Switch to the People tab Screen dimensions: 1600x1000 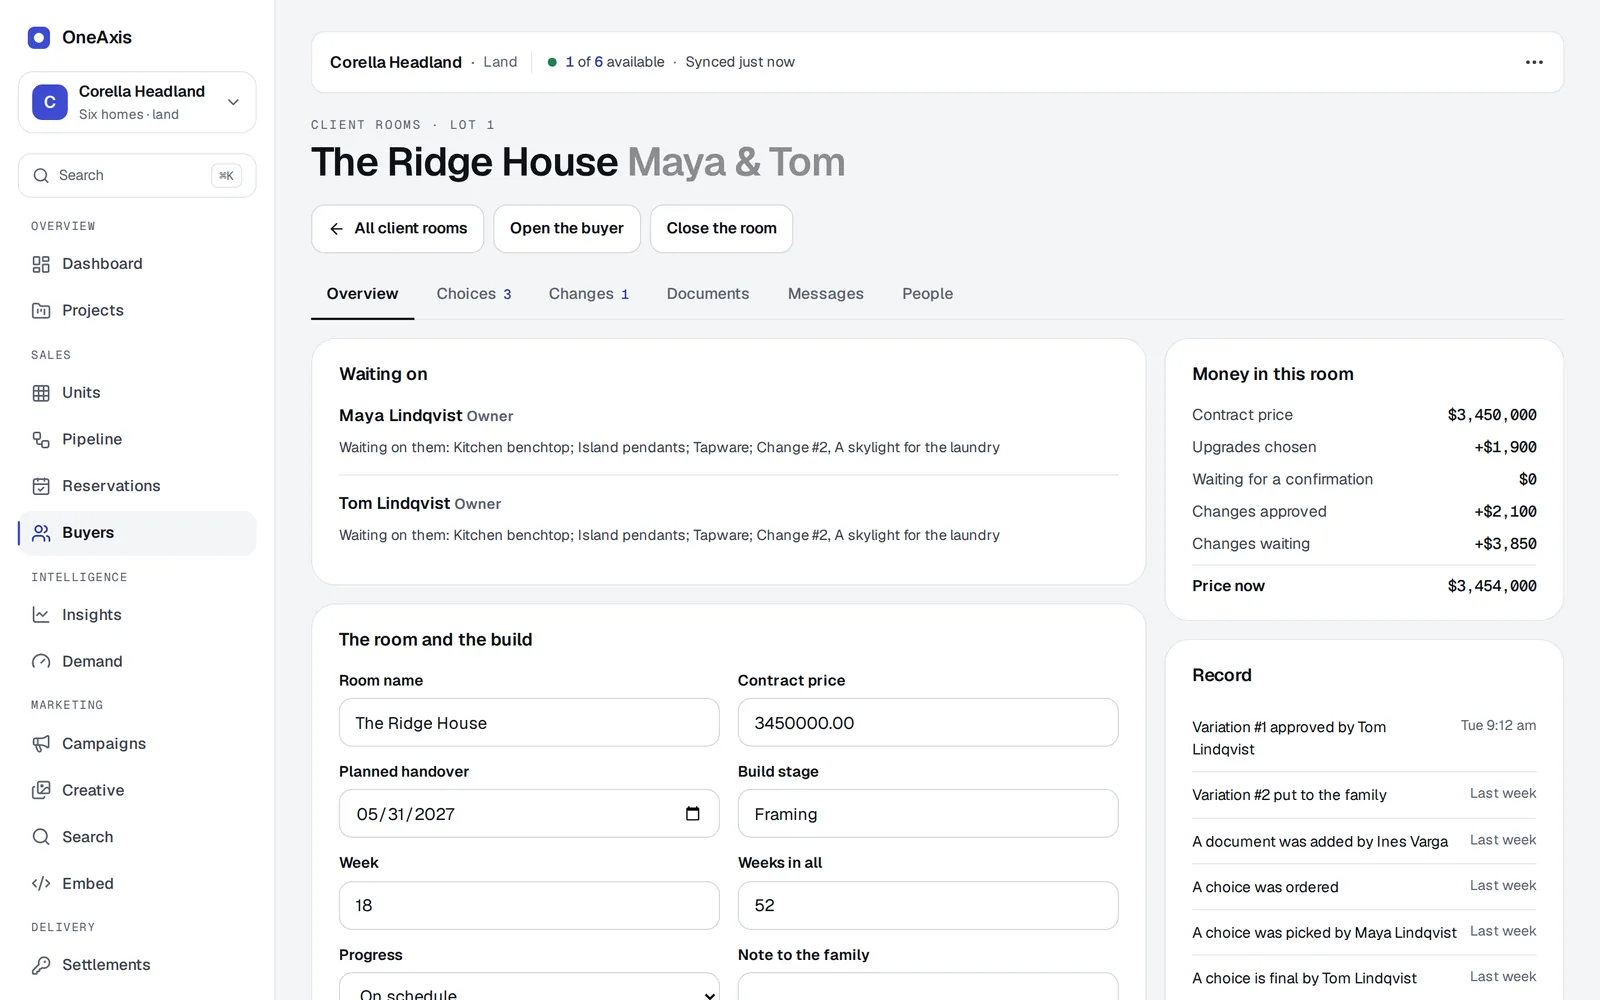coord(927,294)
